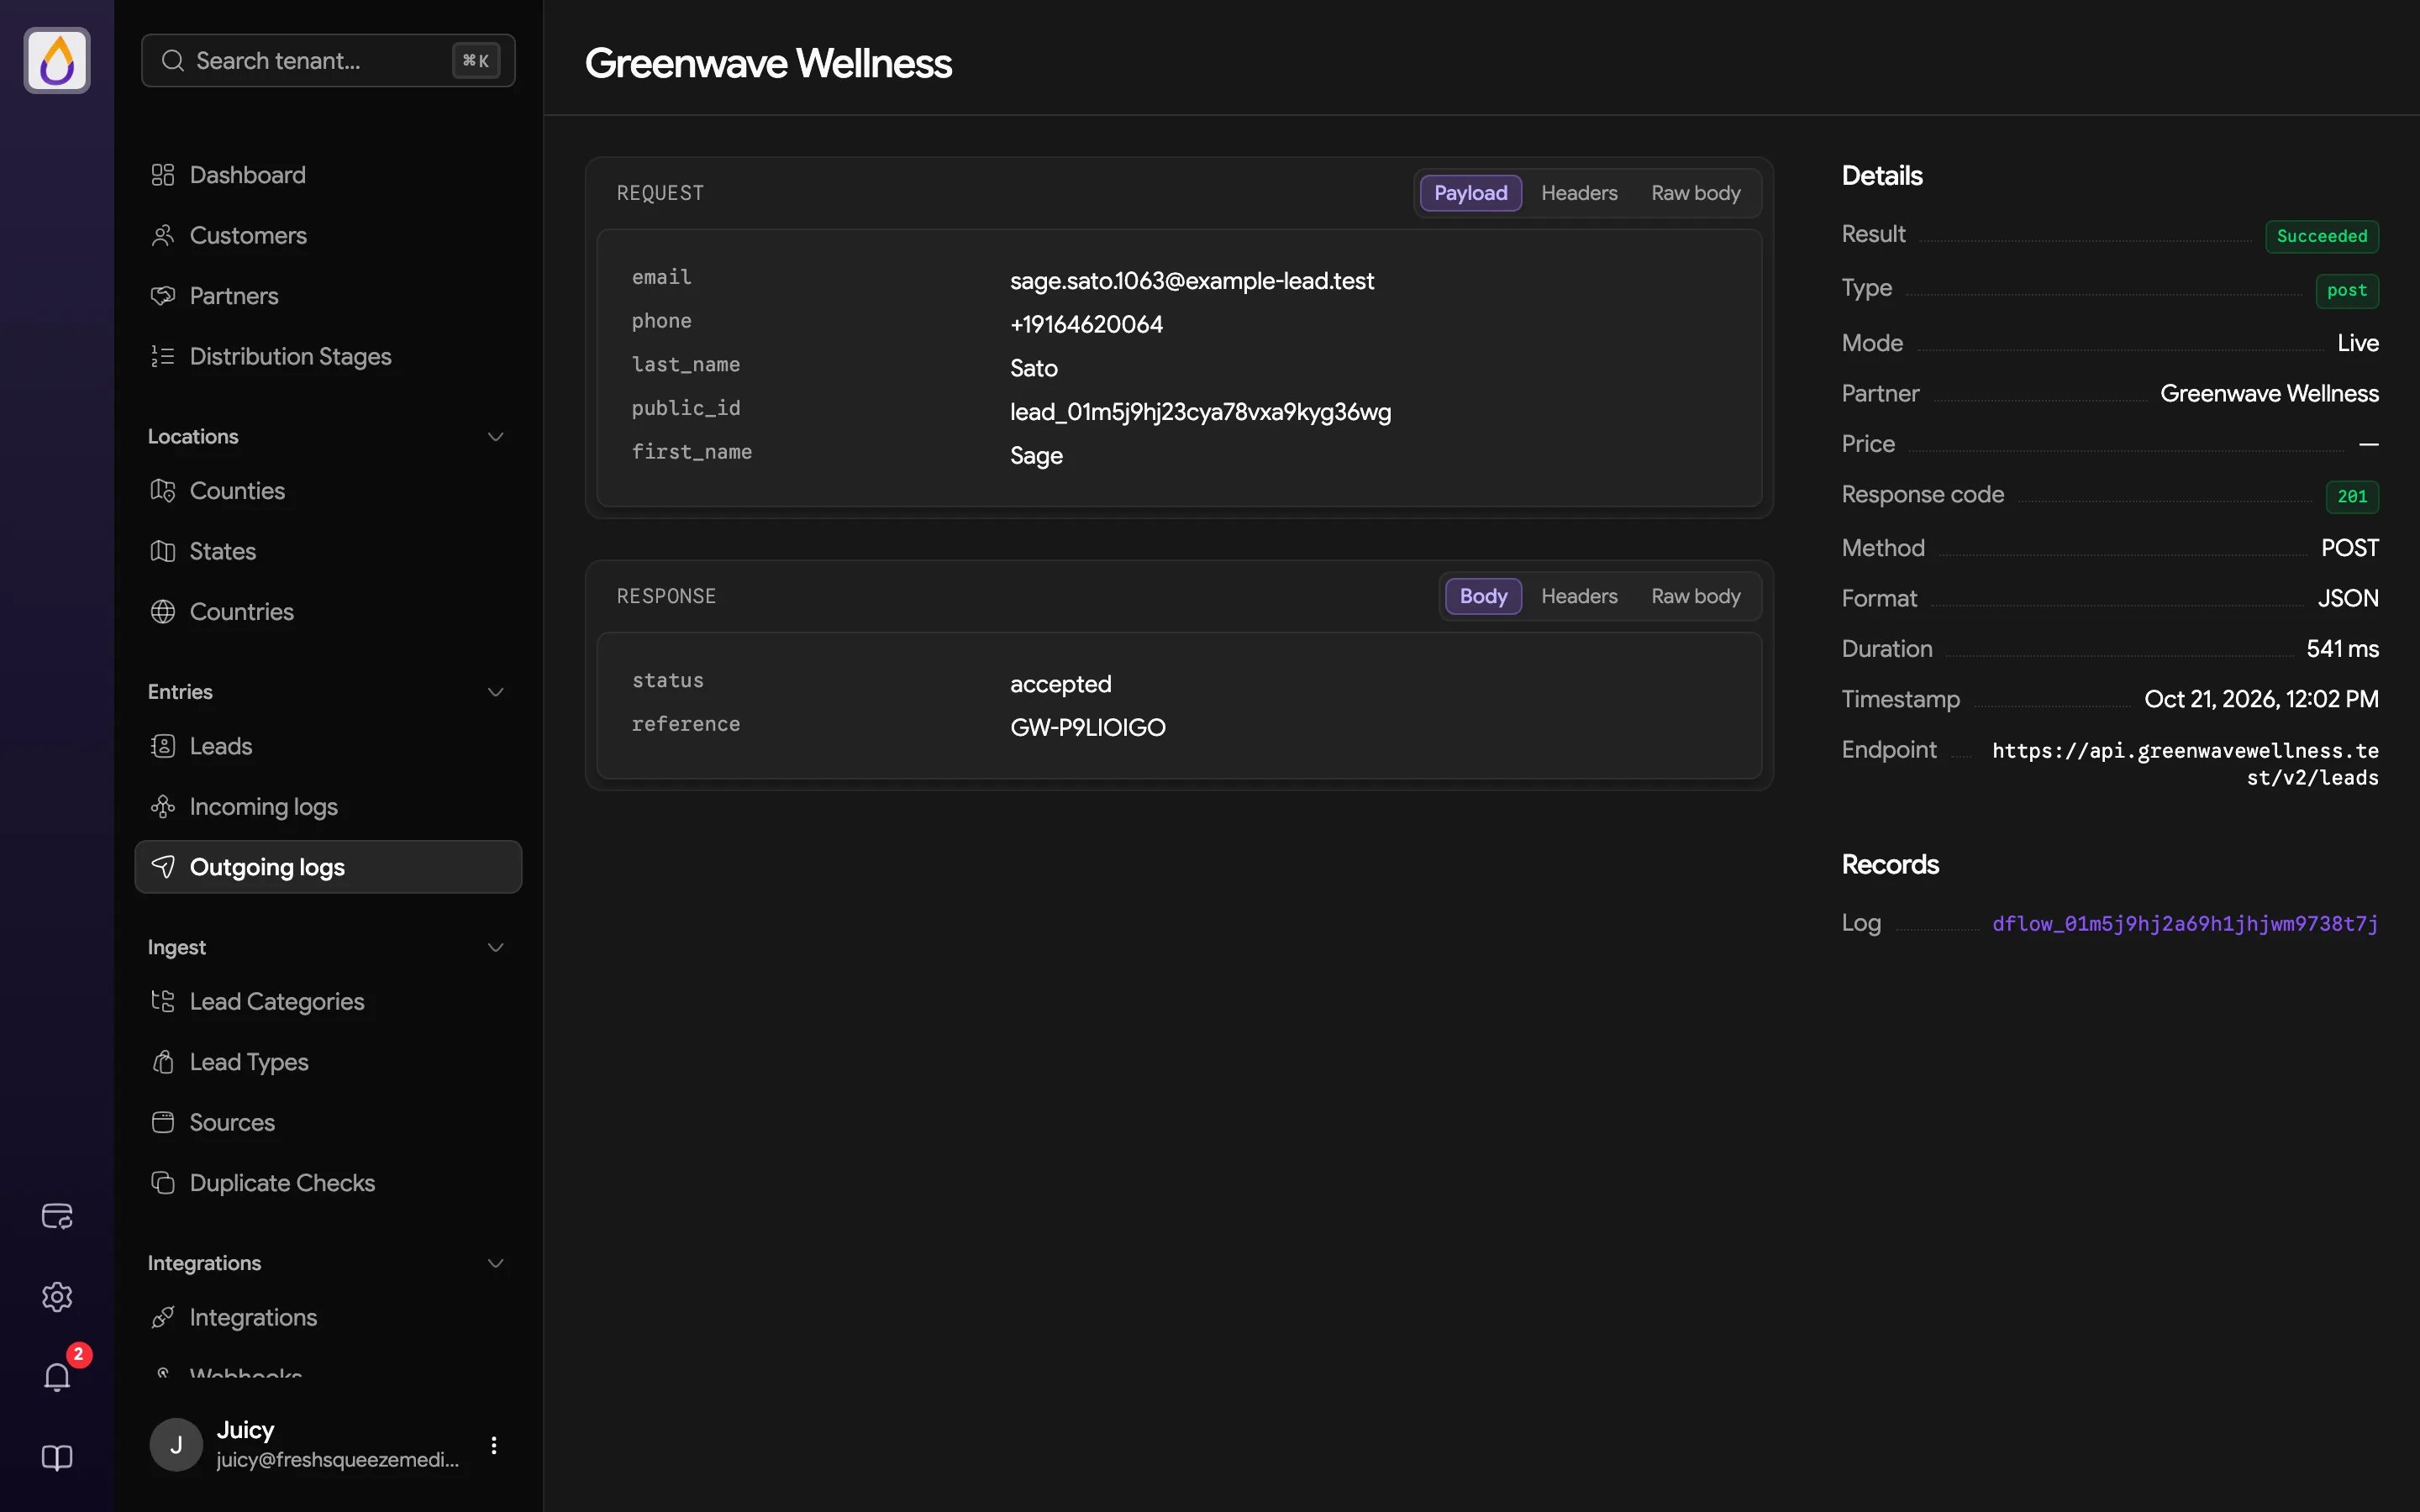Switch to Request Headers tab
2420x1512 pixels.
(x=1579, y=193)
